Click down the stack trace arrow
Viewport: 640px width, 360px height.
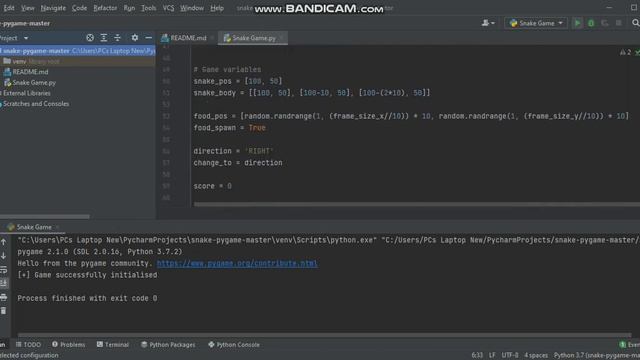pyautogui.click(x=4, y=256)
